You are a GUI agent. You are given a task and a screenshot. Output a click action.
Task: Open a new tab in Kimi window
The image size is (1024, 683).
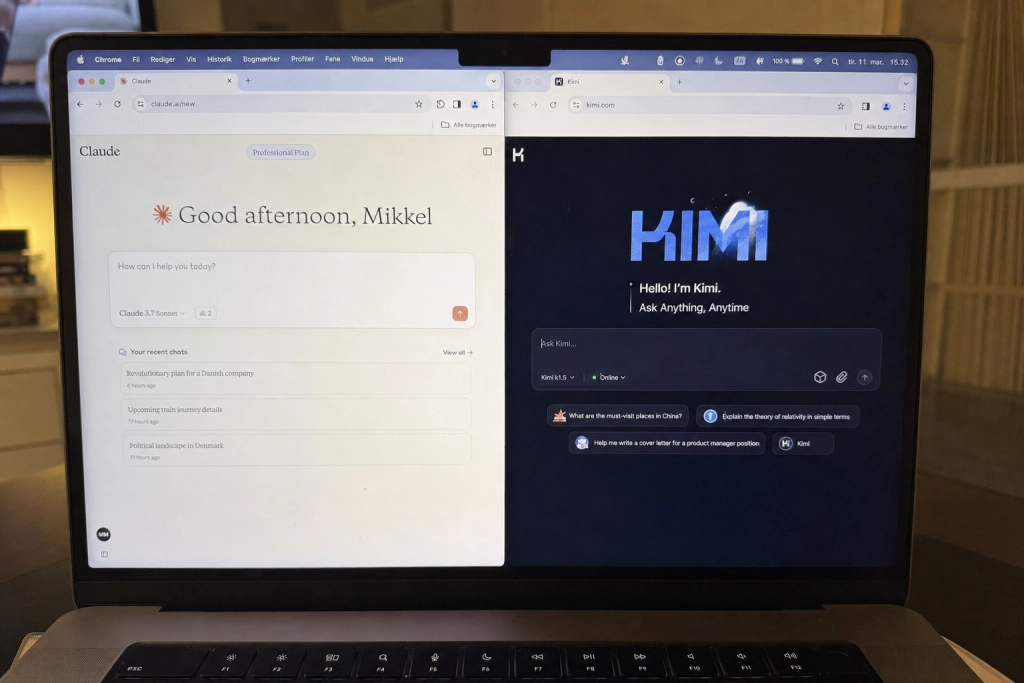click(680, 82)
